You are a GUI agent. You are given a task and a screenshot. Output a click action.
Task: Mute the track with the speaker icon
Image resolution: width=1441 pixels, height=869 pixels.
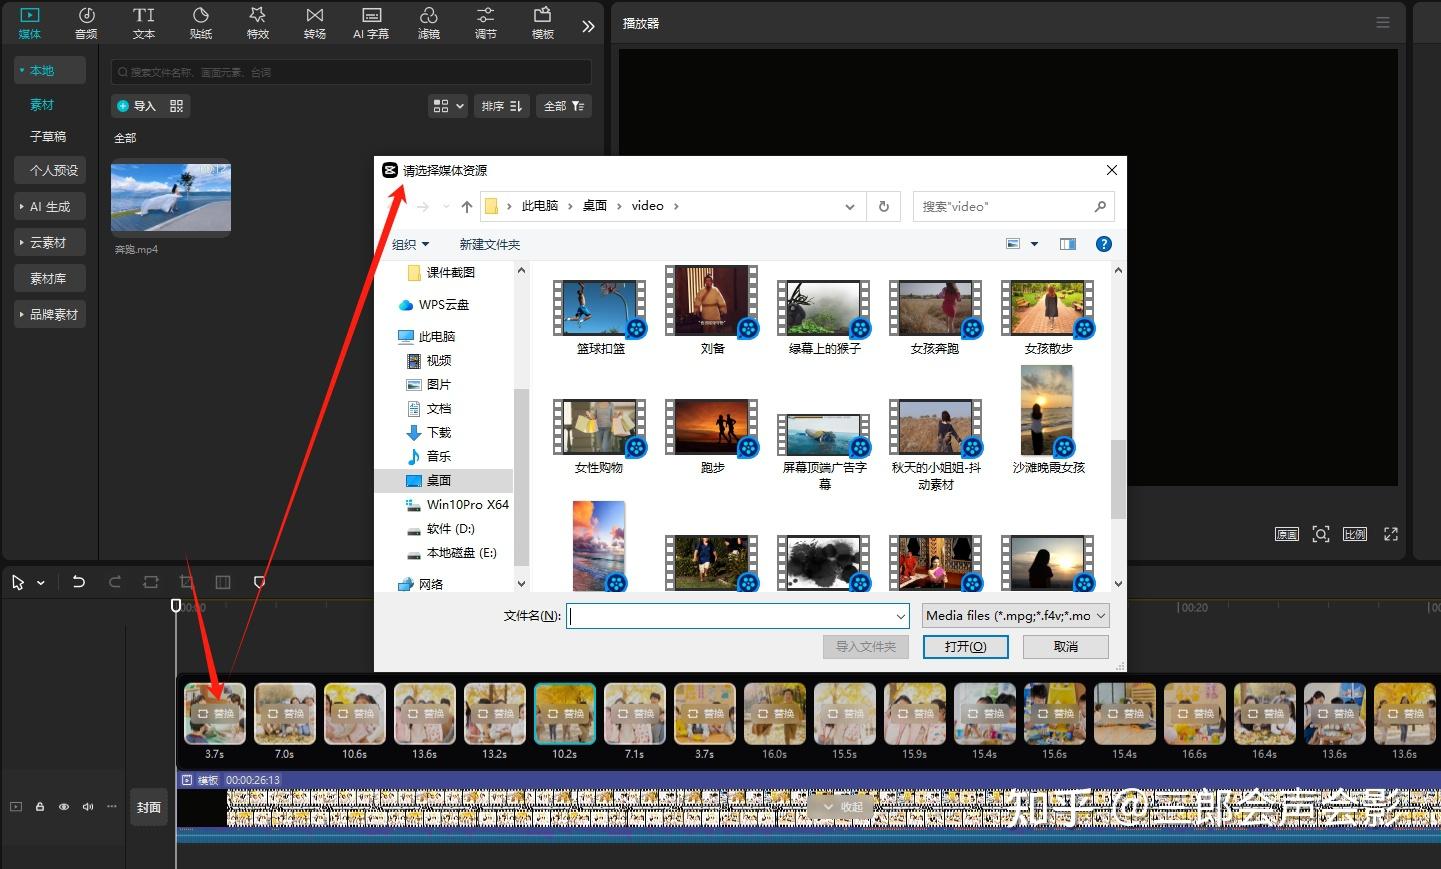(87, 806)
